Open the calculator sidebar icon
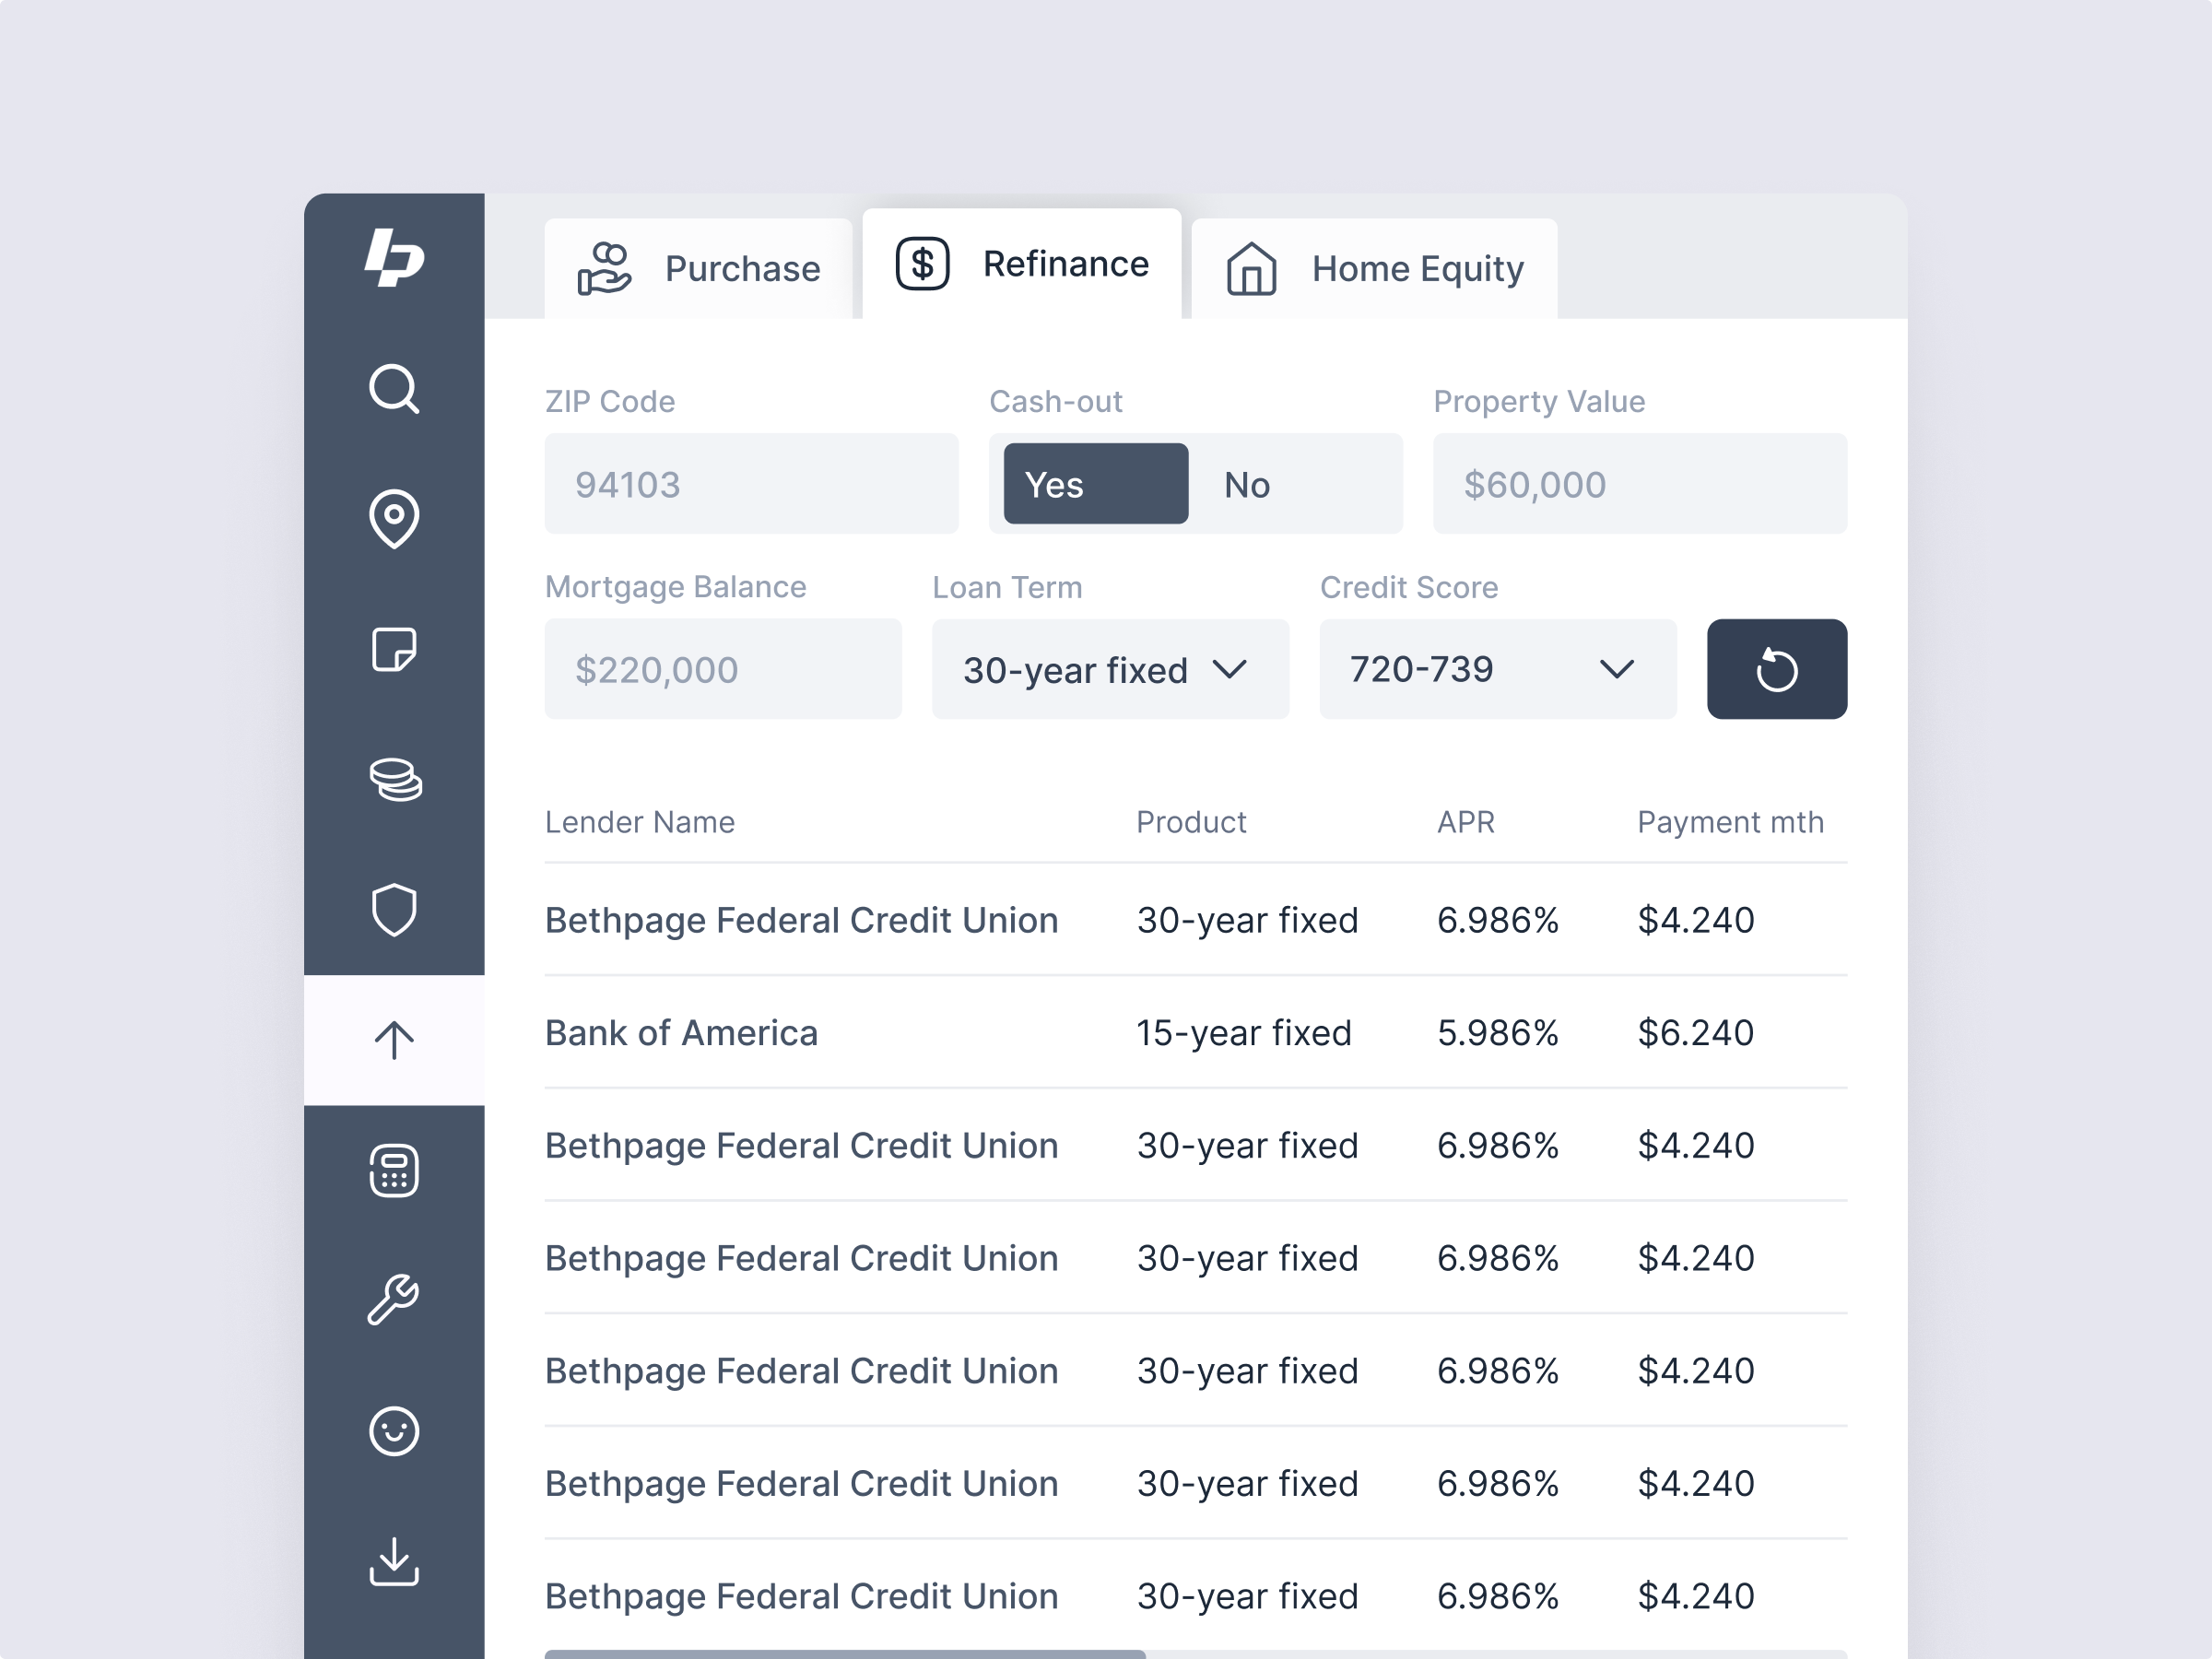The width and height of the screenshot is (2212, 1659). tap(394, 1171)
